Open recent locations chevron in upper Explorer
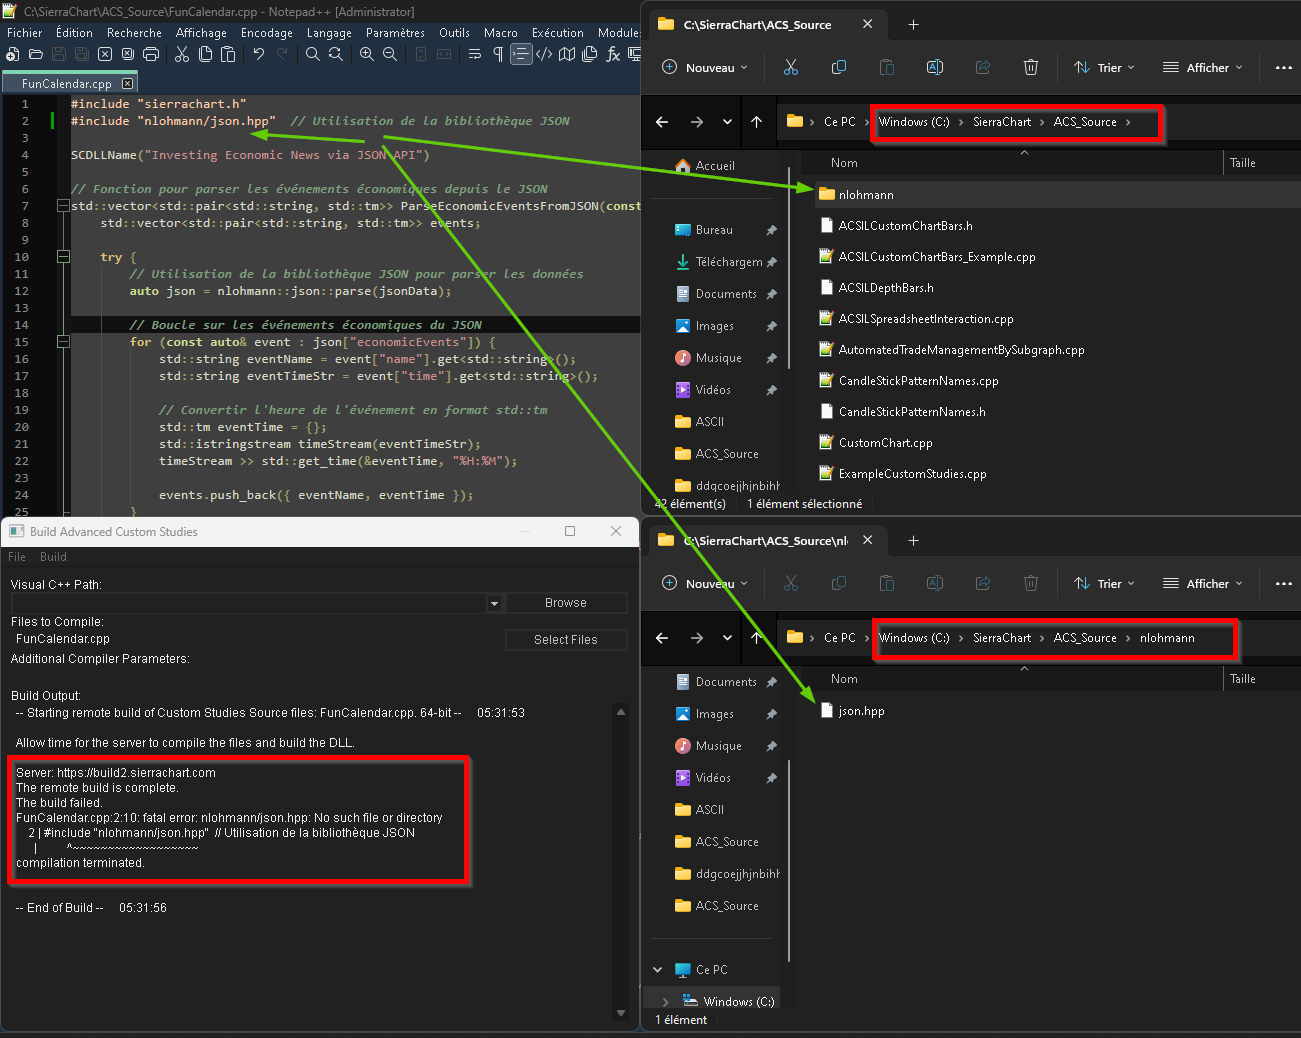 (x=727, y=122)
